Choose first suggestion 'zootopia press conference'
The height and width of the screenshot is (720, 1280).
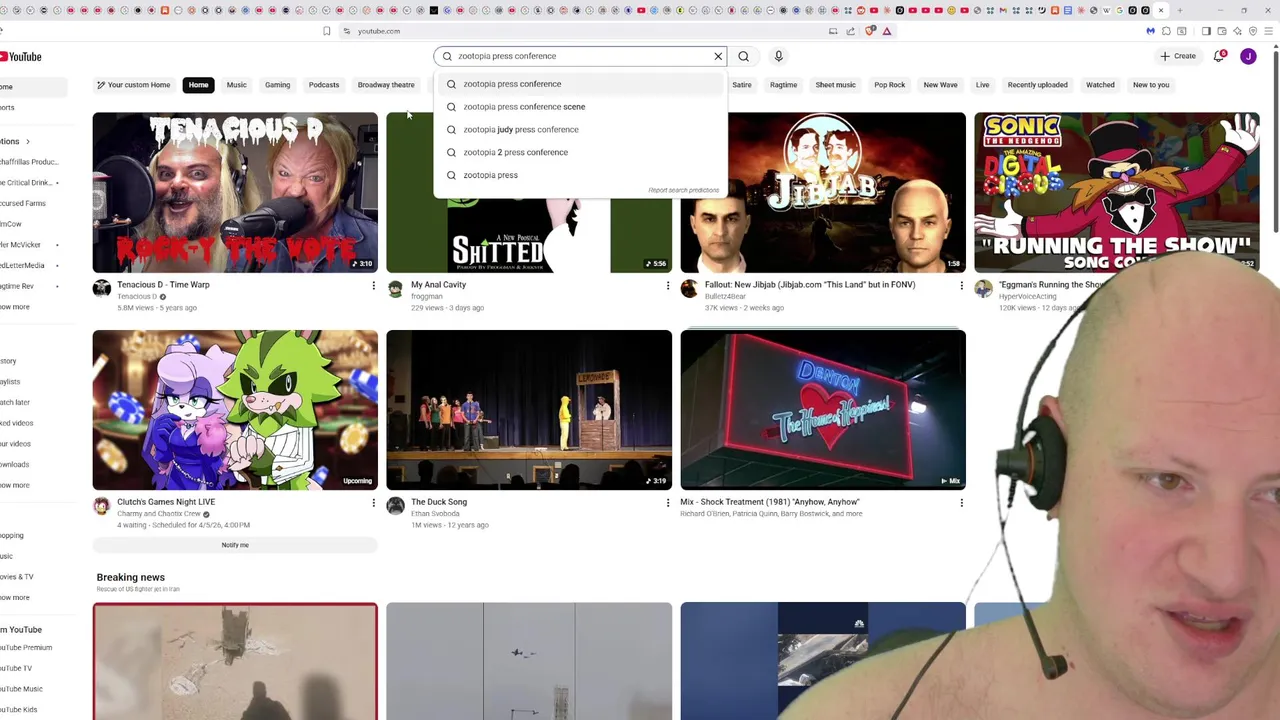580,84
